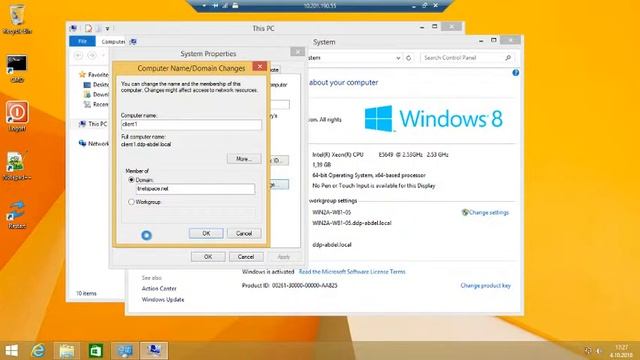The height and width of the screenshot is (360, 640).
Task: Select the Domain radio button
Action: tap(131, 180)
